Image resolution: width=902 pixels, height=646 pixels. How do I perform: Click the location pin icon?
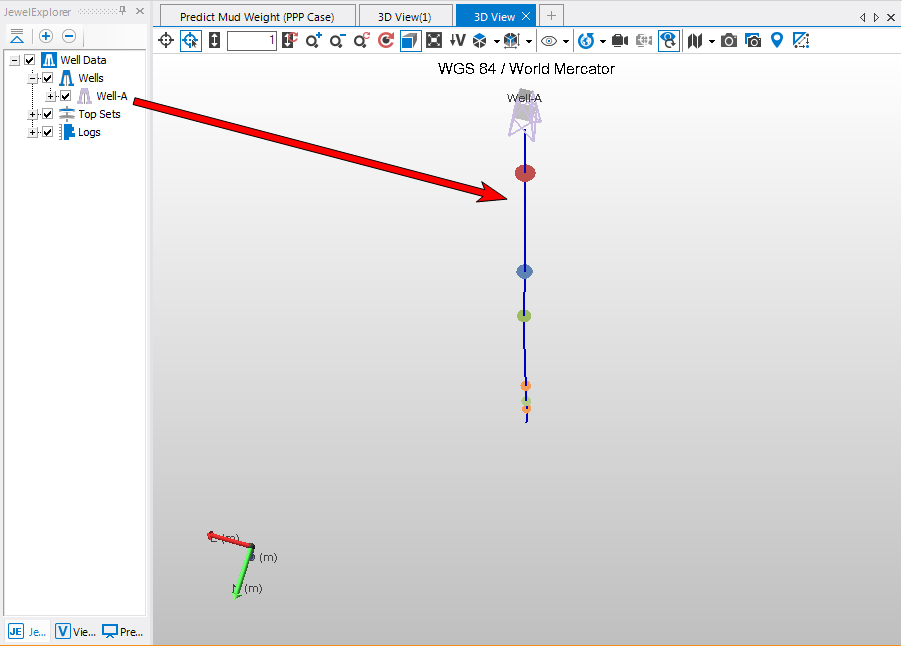(777, 41)
